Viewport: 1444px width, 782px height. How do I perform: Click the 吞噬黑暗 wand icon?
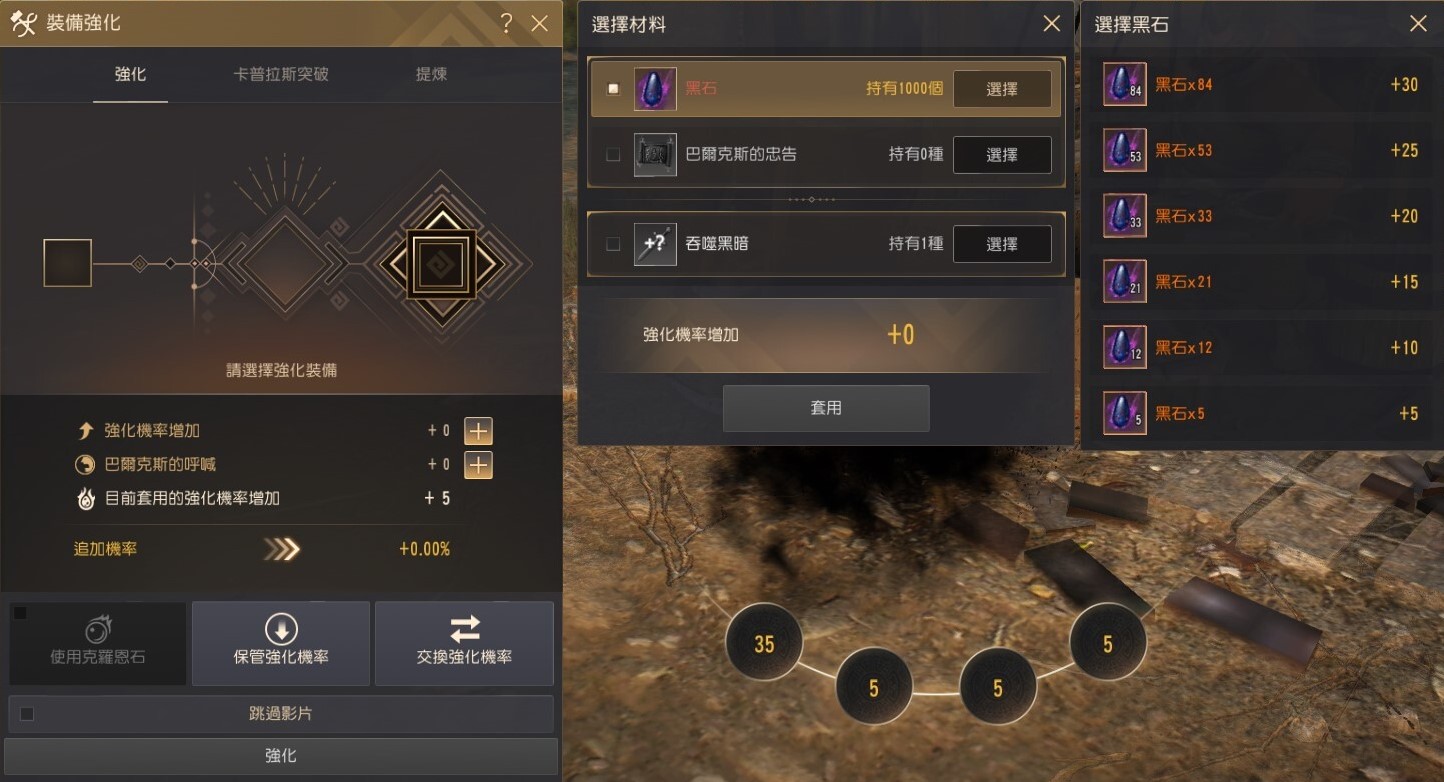(x=655, y=244)
